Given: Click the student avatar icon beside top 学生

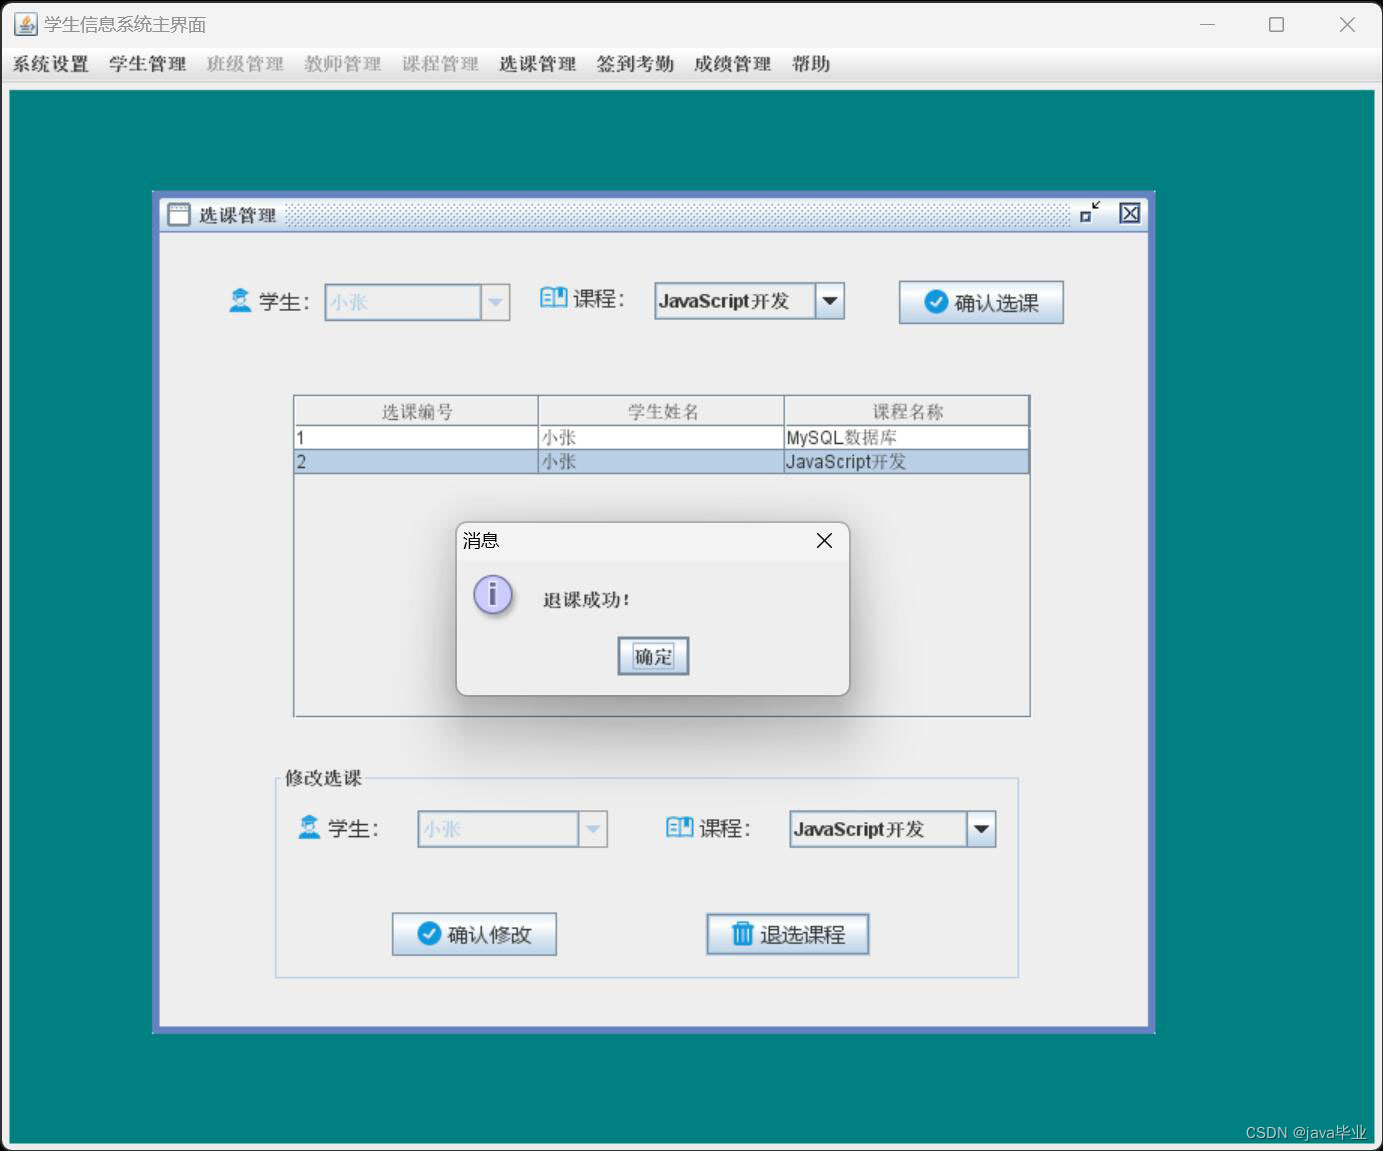Looking at the screenshot, I should [x=240, y=300].
